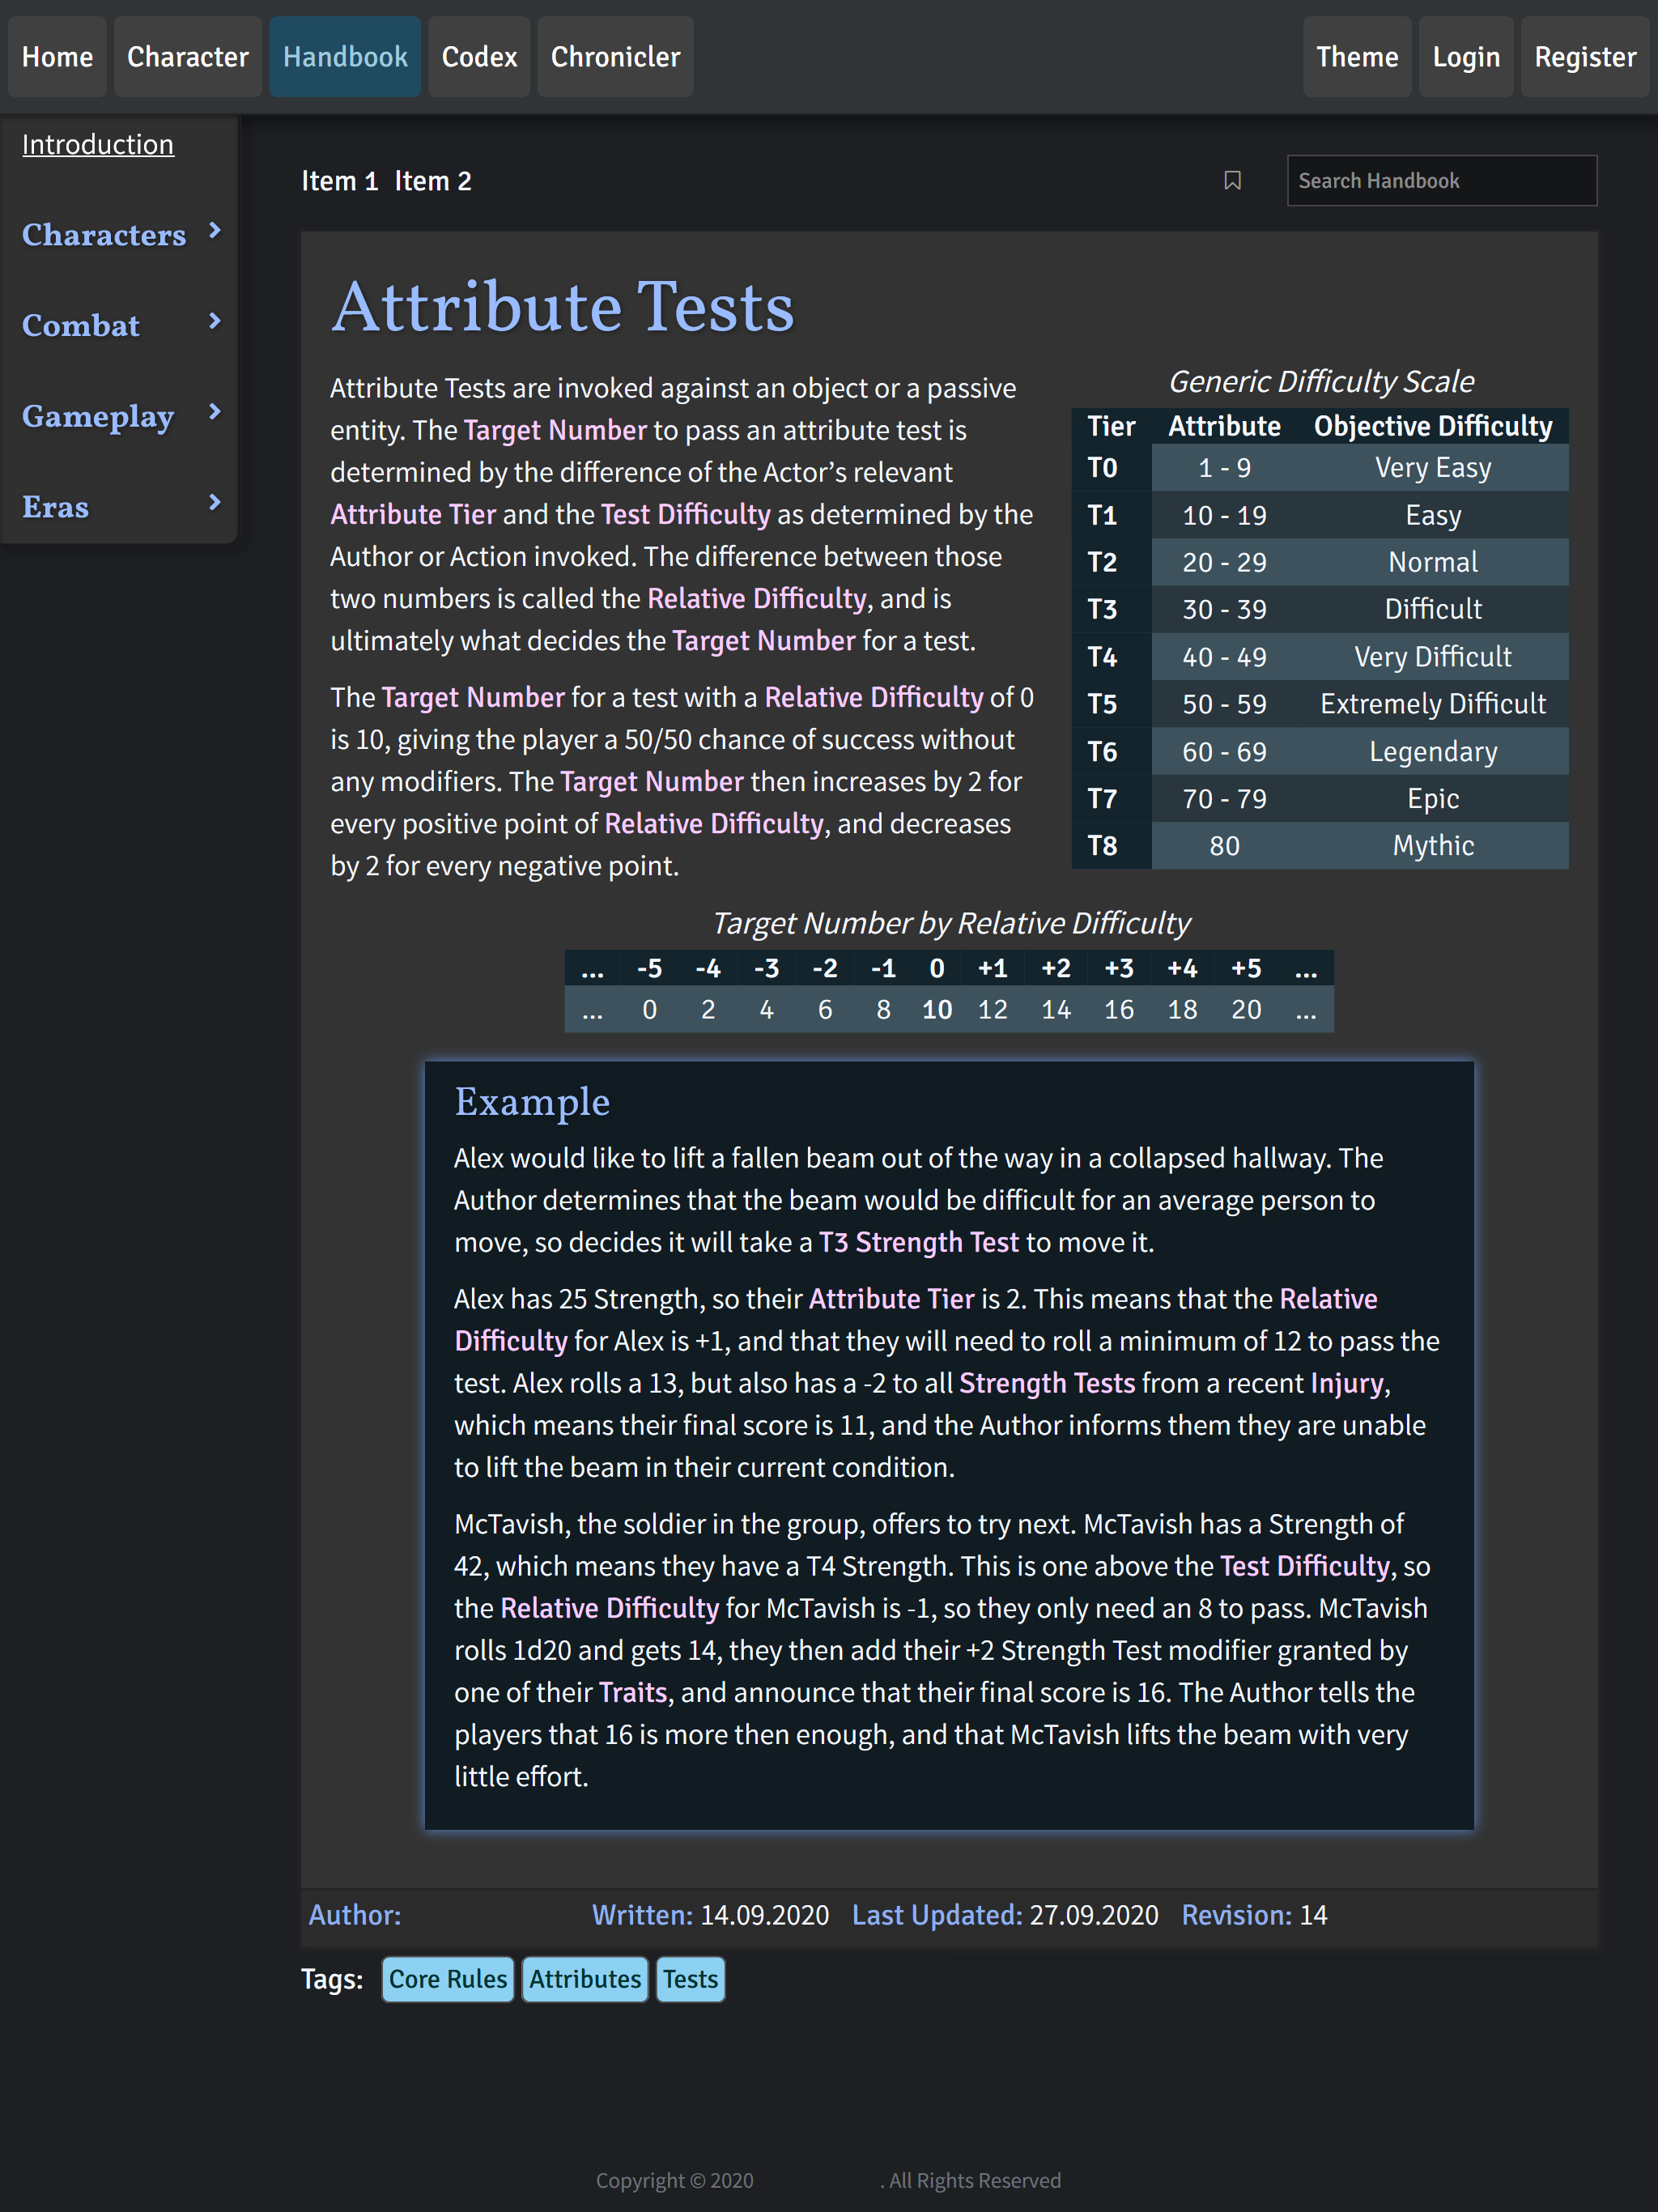The height and width of the screenshot is (2212, 1658).
Task: Click the Register button
Action: click(x=1585, y=57)
